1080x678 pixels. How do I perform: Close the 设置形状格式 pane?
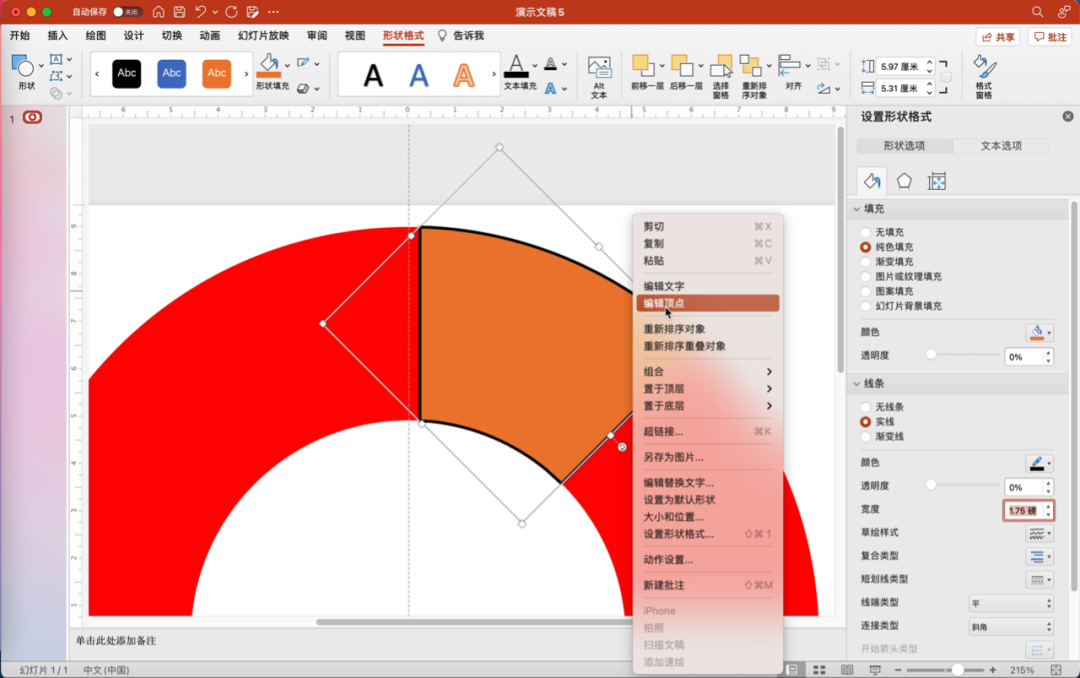click(x=1068, y=116)
